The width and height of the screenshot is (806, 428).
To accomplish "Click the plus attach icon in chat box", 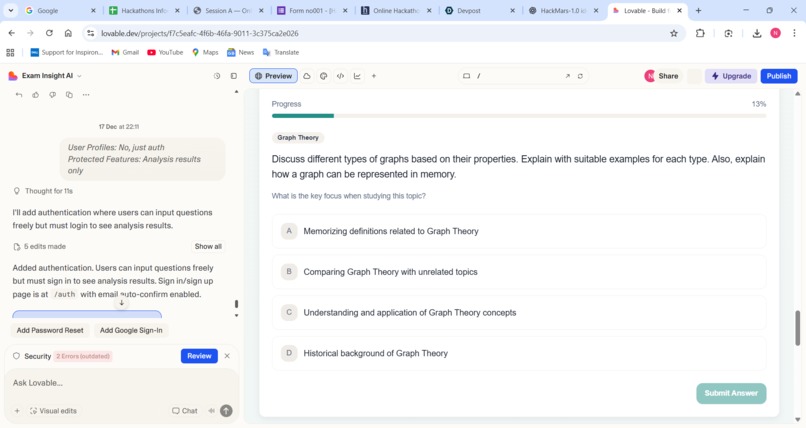I will 17,411.
